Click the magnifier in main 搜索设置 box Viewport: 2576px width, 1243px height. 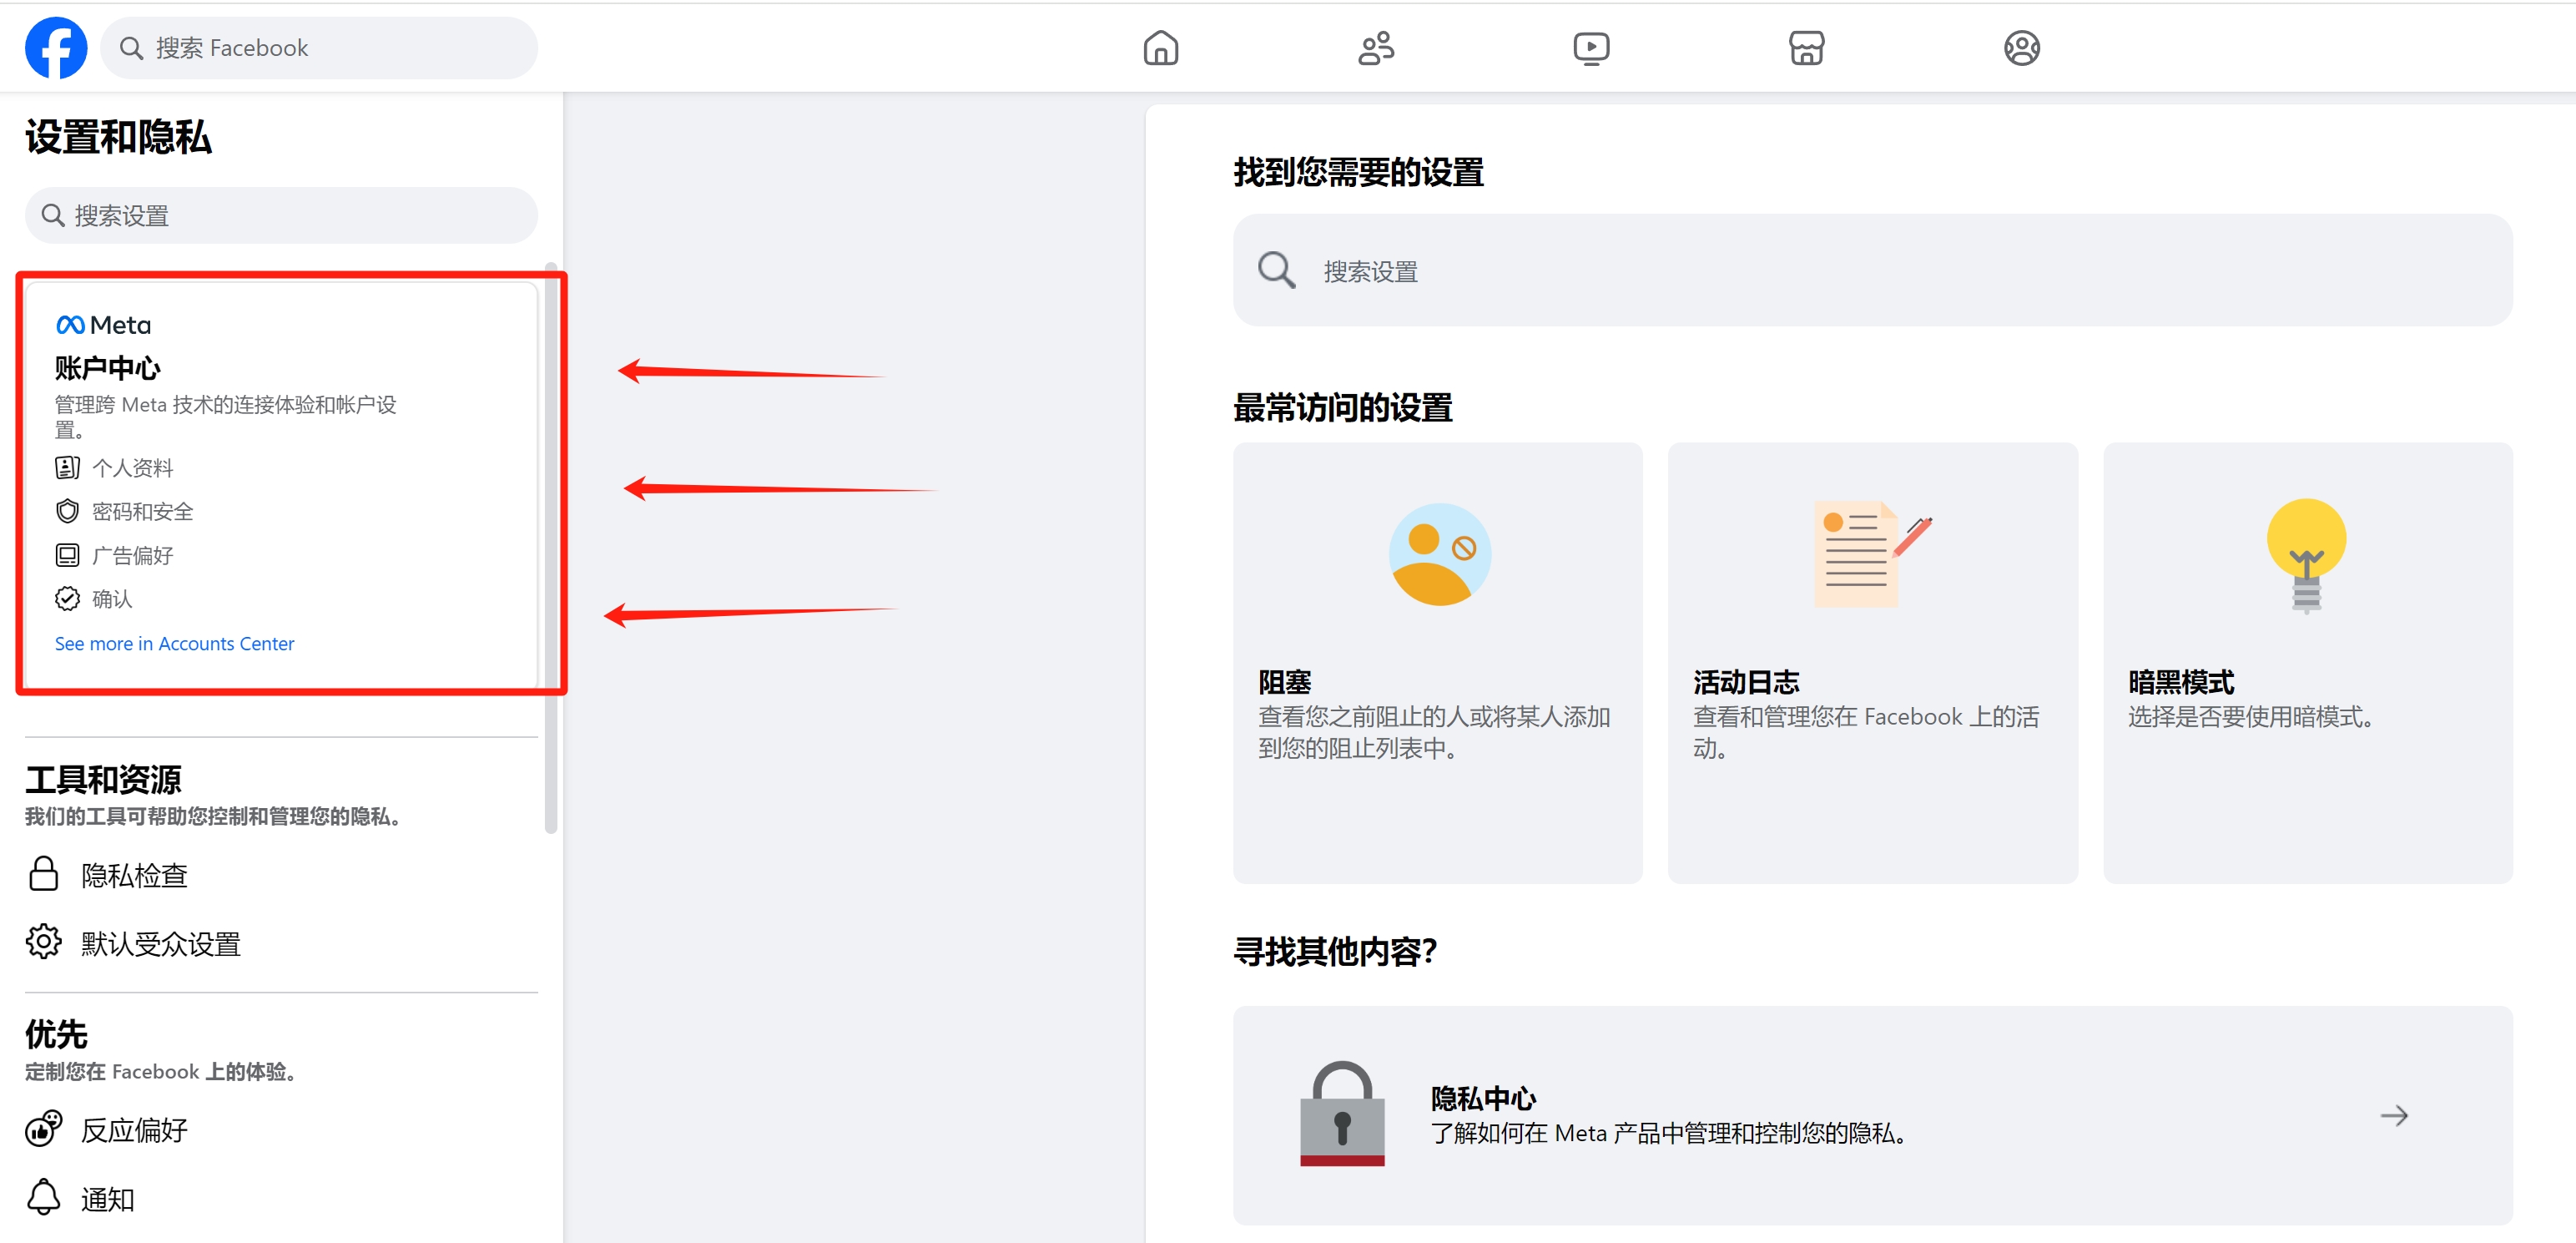coord(1276,270)
